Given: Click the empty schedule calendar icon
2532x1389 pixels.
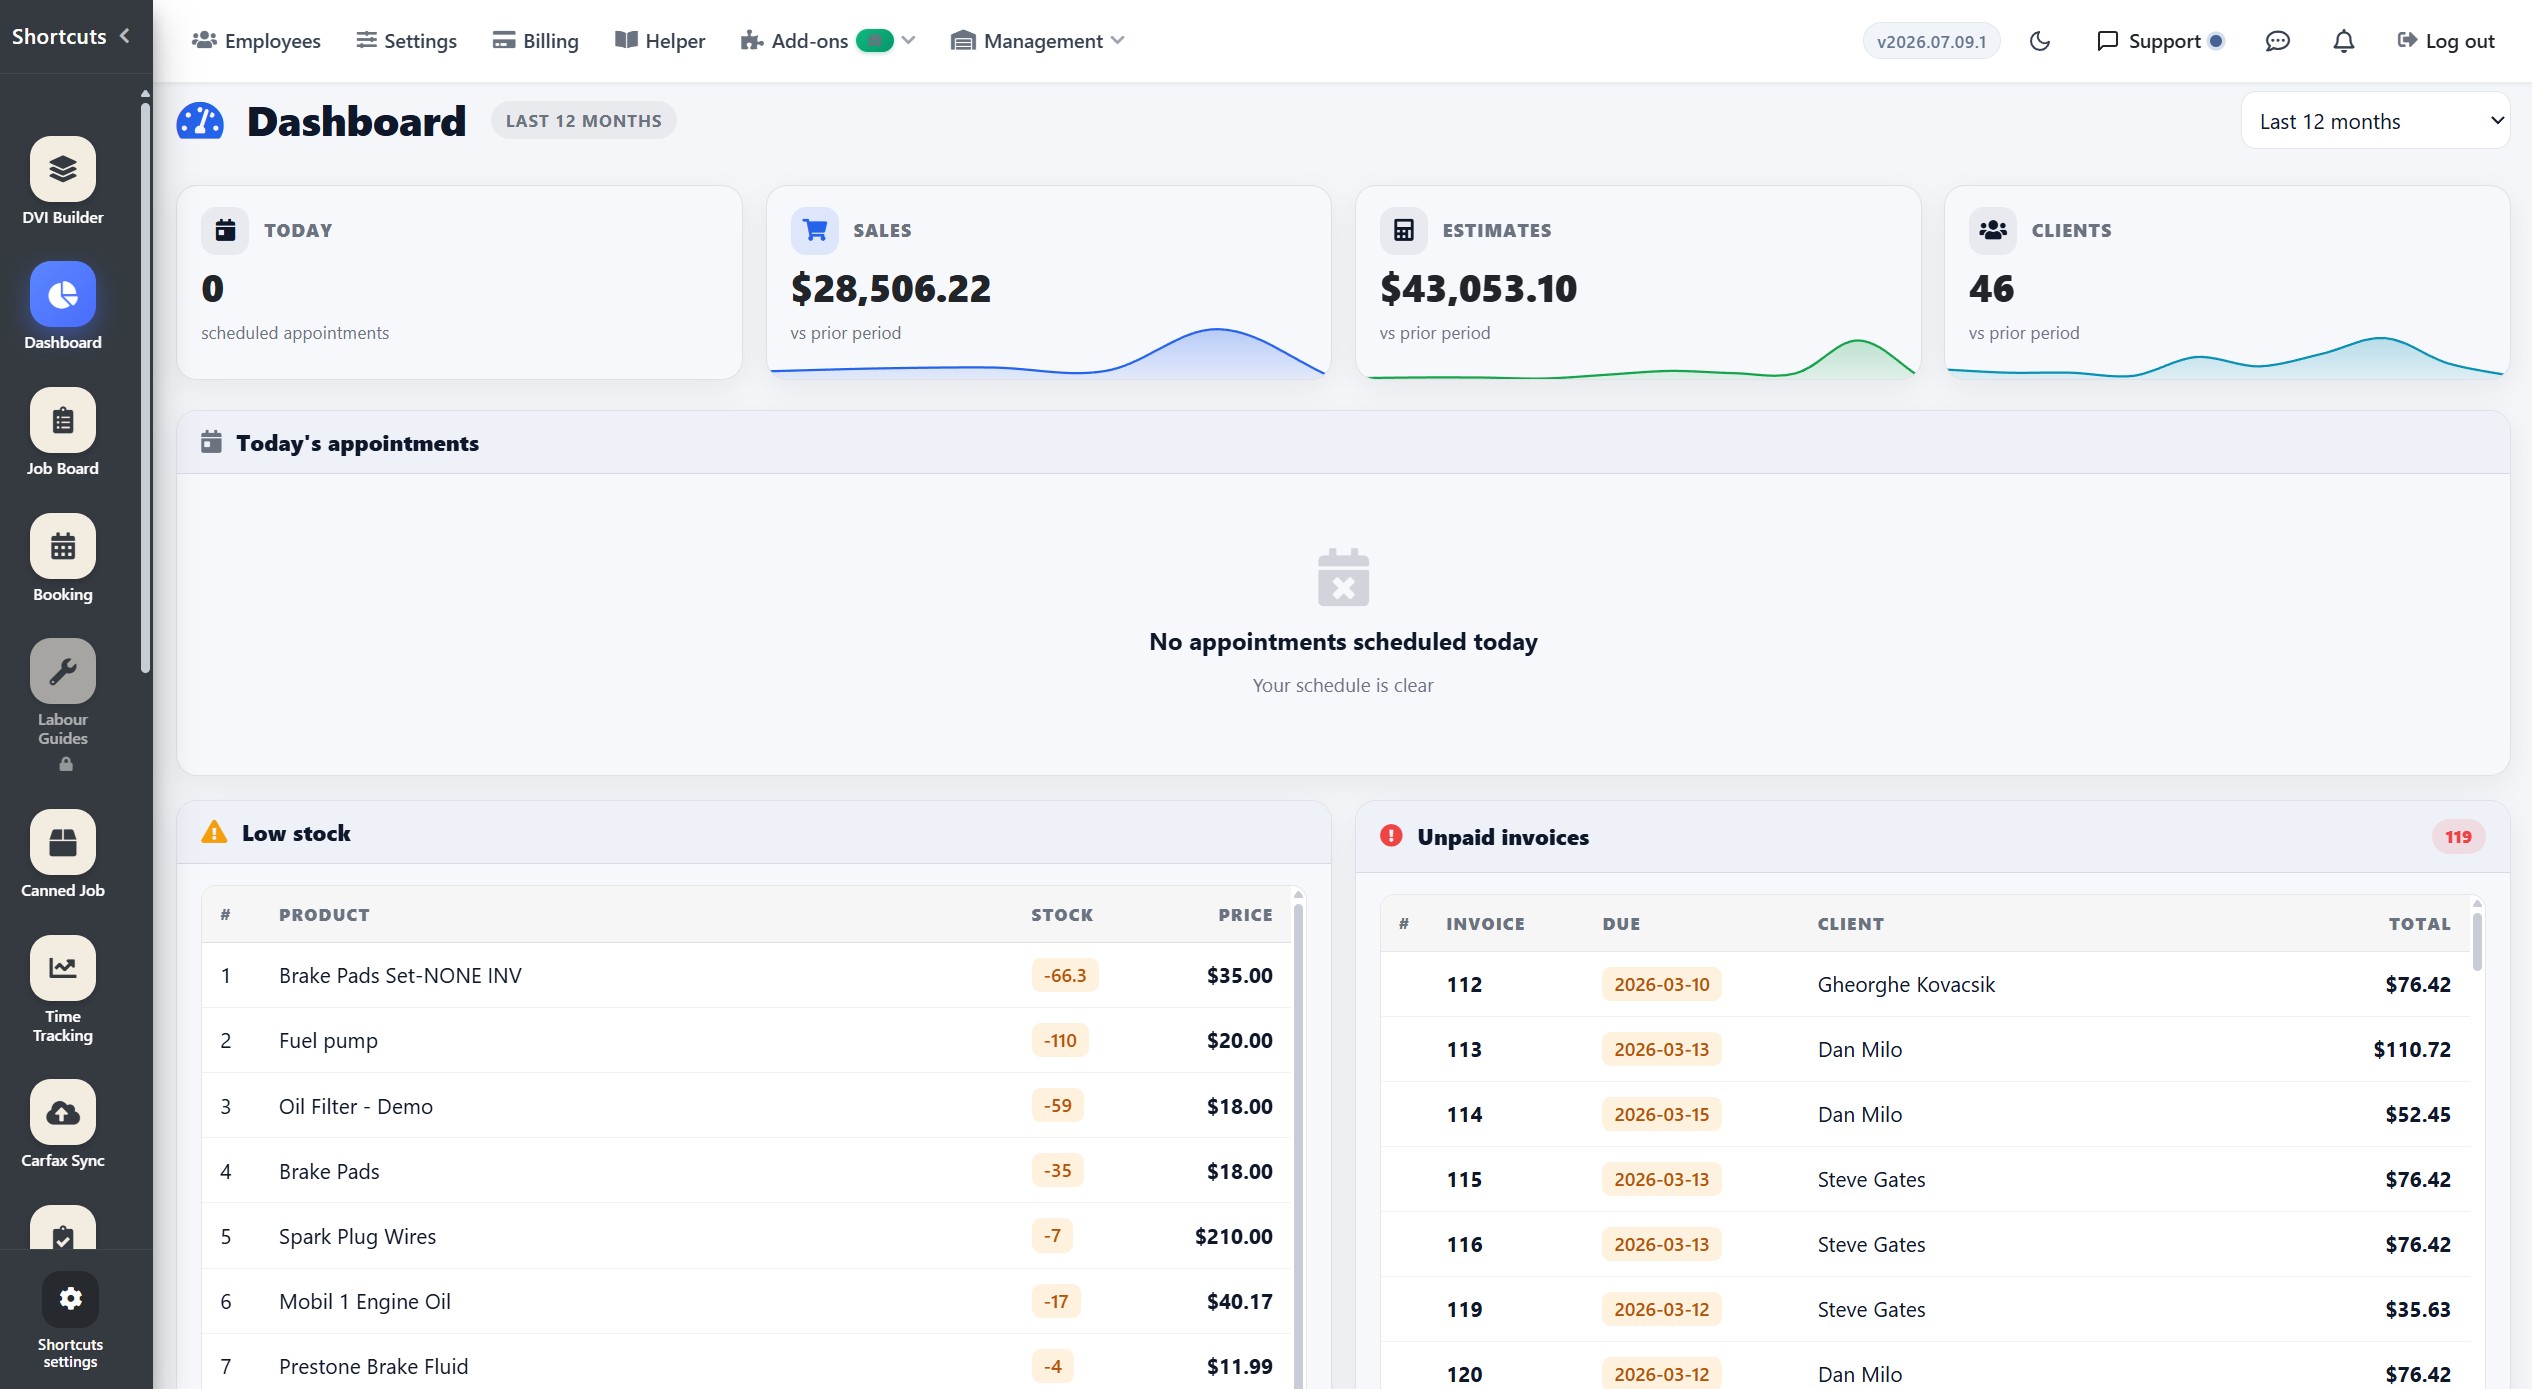Looking at the screenshot, I should (x=1343, y=577).
